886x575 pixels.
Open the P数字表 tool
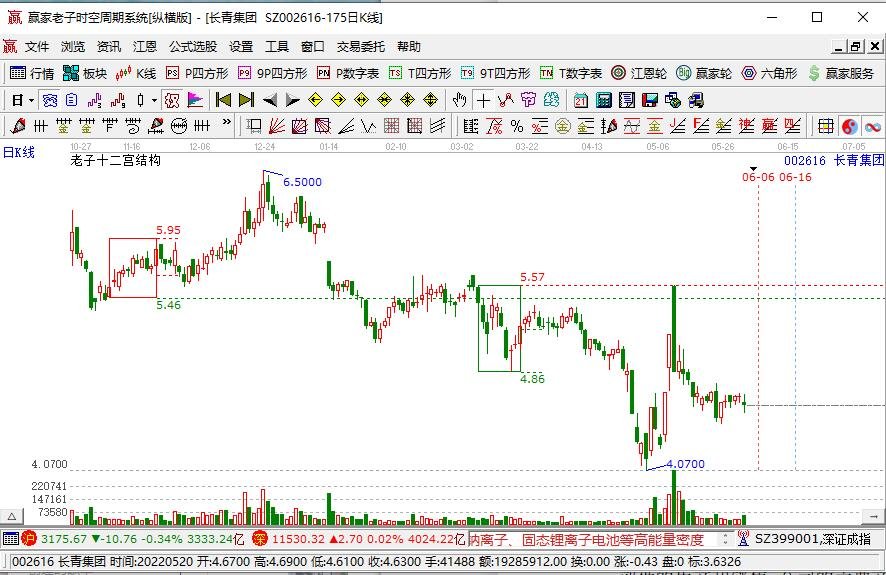(x=348, y=73)
